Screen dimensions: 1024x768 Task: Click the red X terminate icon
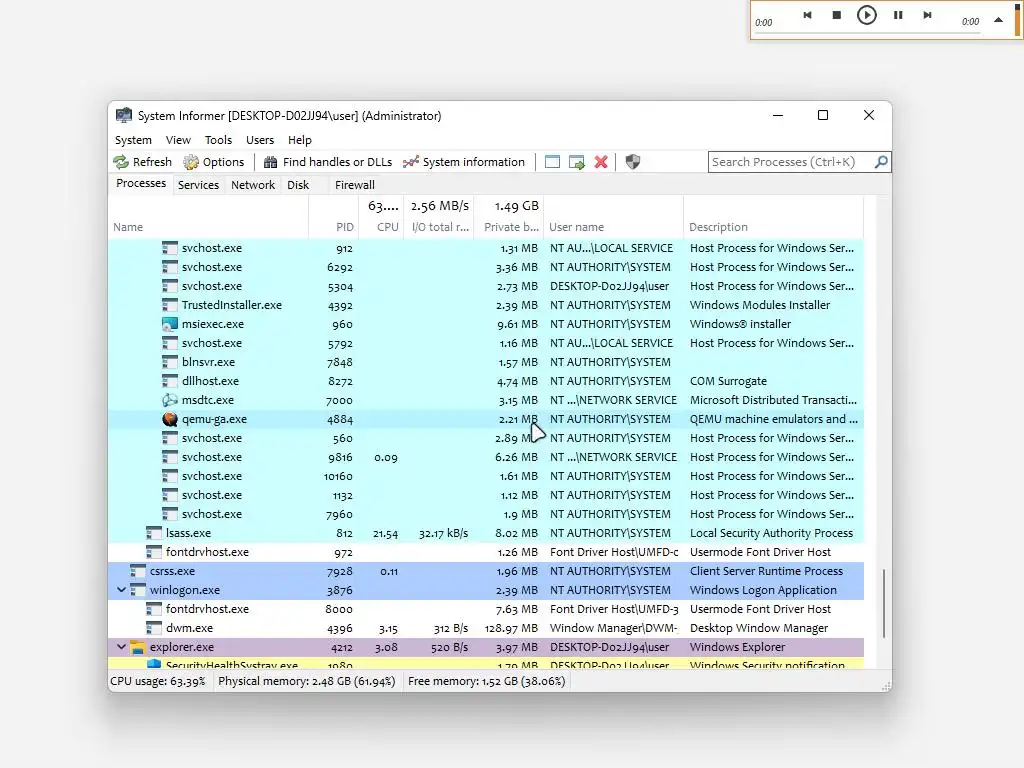(x=601, y=162)
